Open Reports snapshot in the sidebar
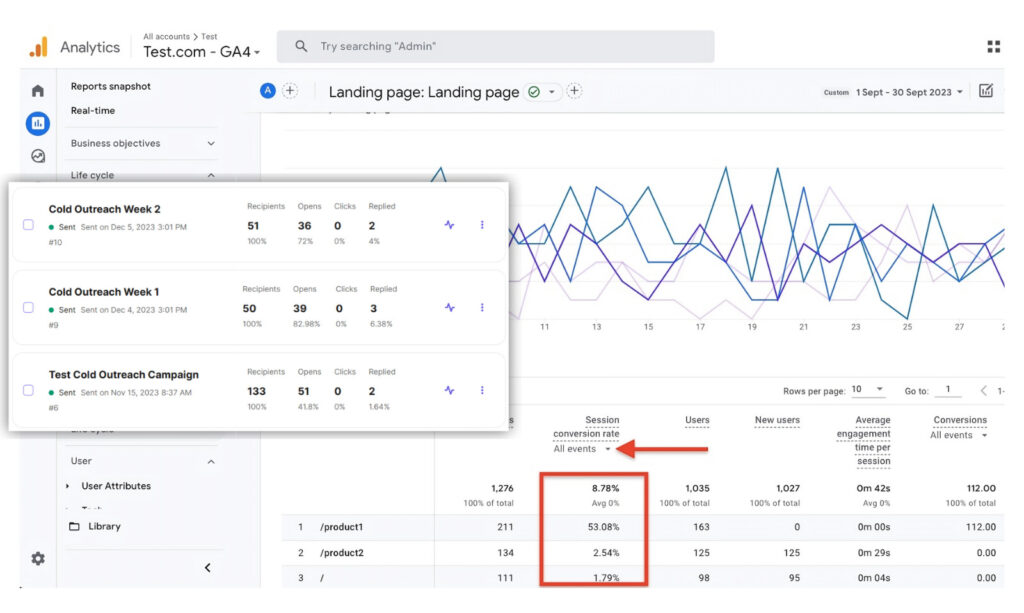Image resolution: width=1024 pixels, height=613 pixels. tap(111, 86)
